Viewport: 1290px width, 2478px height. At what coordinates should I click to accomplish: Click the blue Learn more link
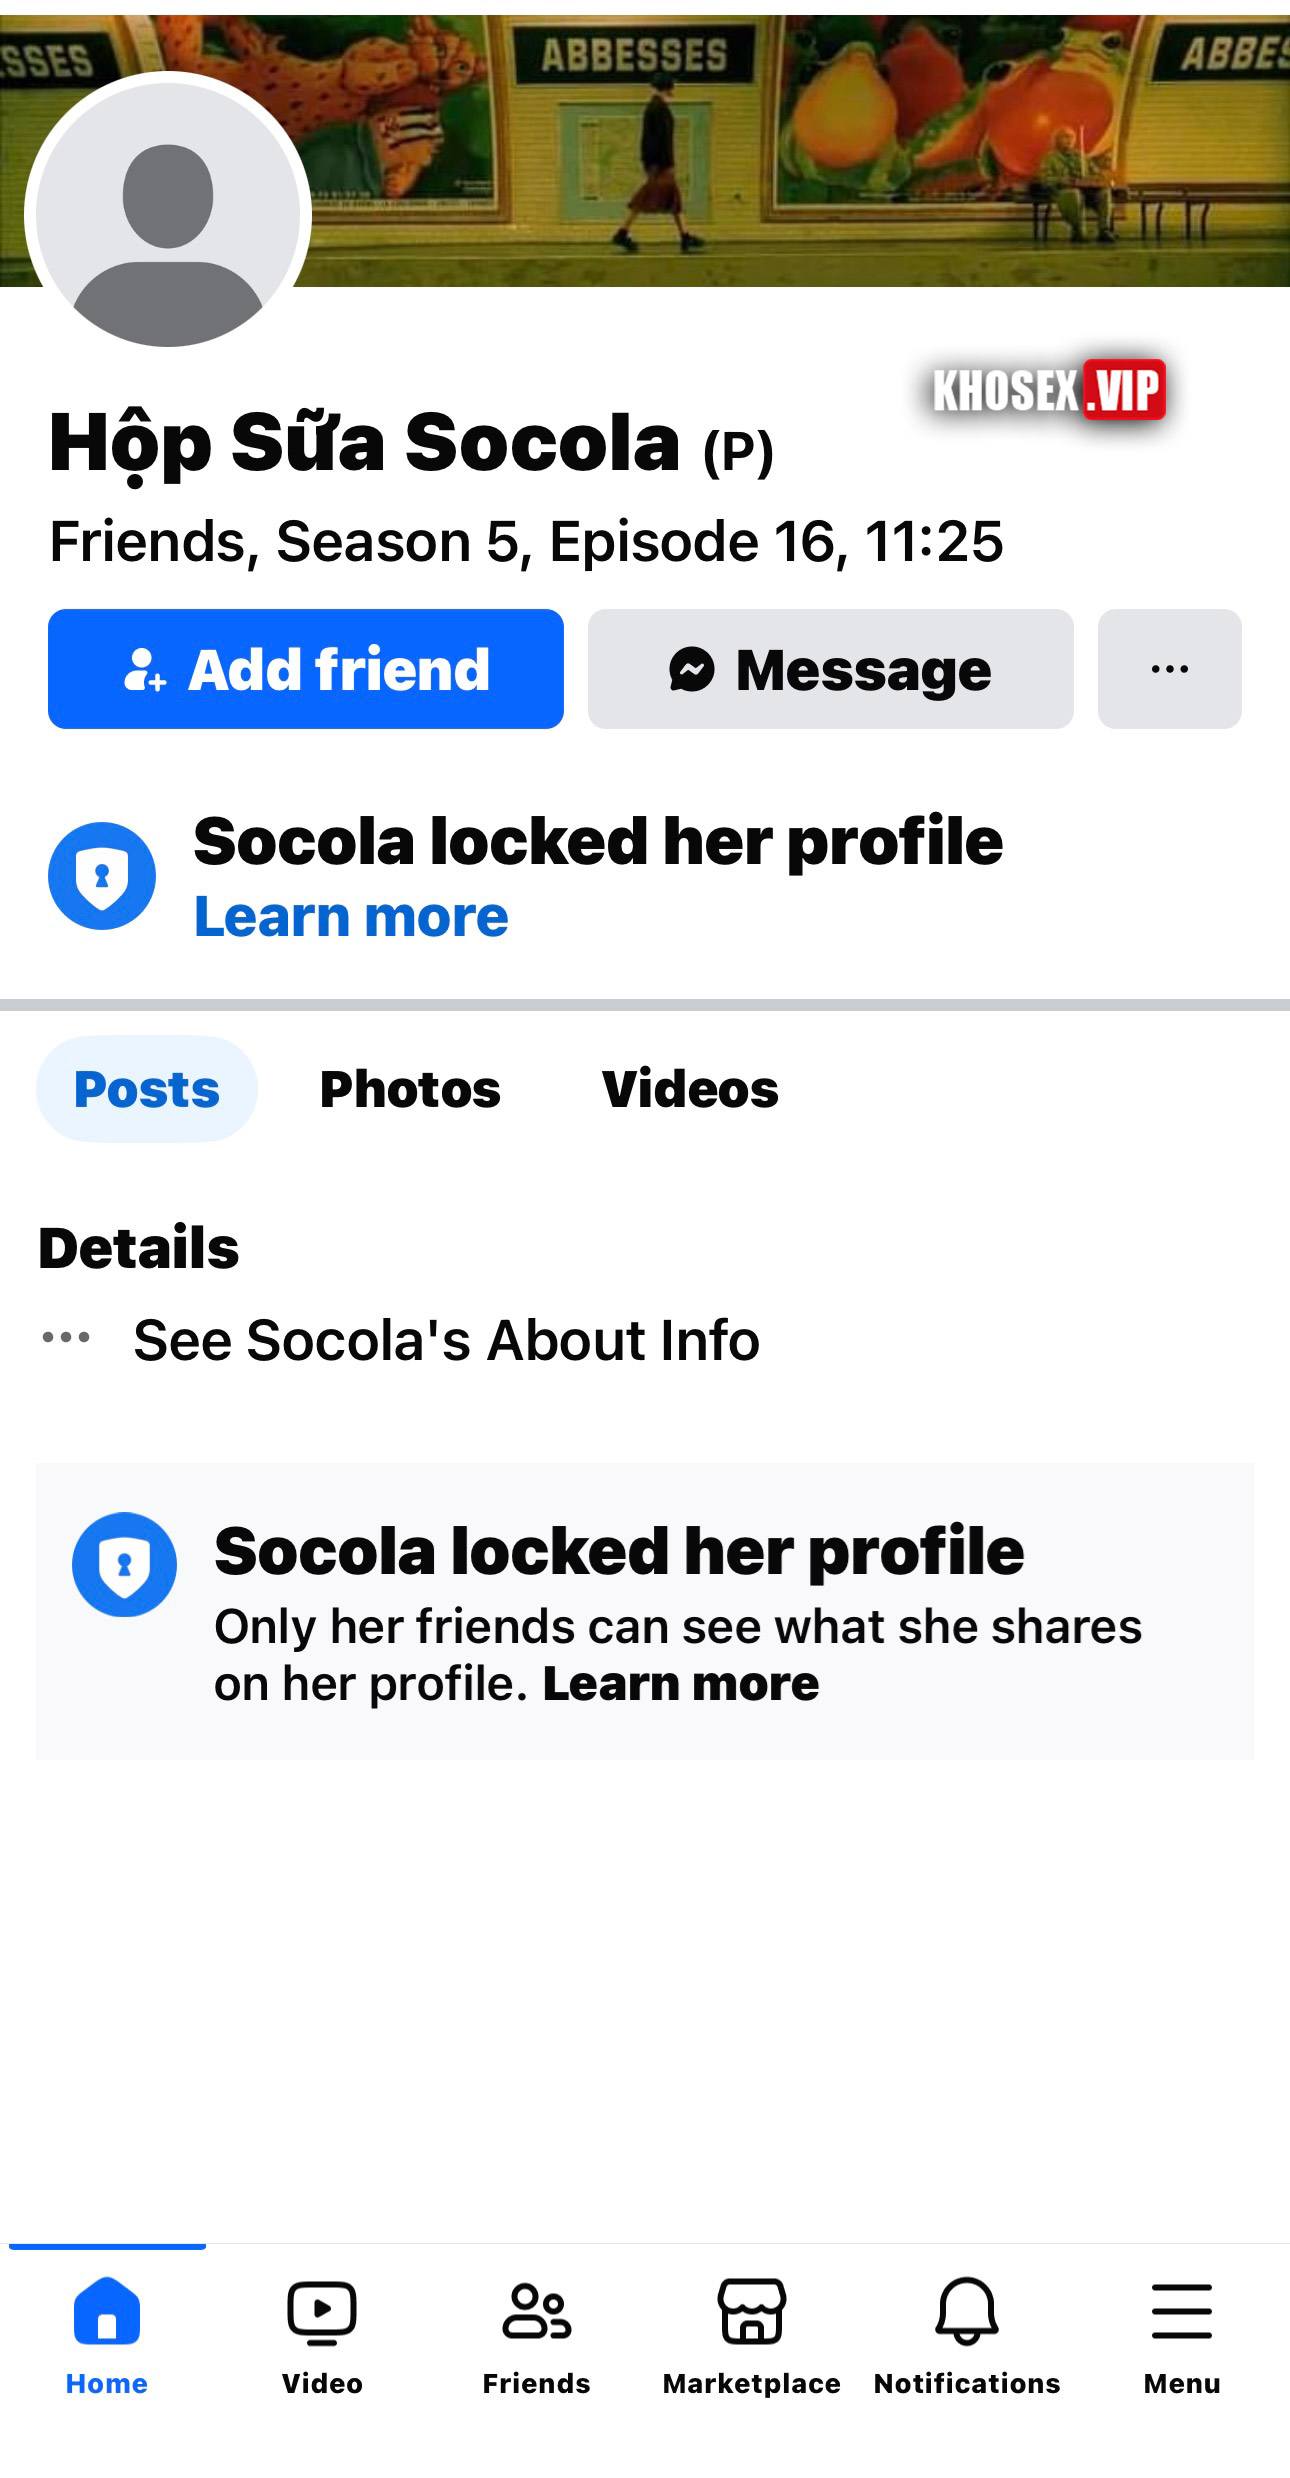click(351, 917)
